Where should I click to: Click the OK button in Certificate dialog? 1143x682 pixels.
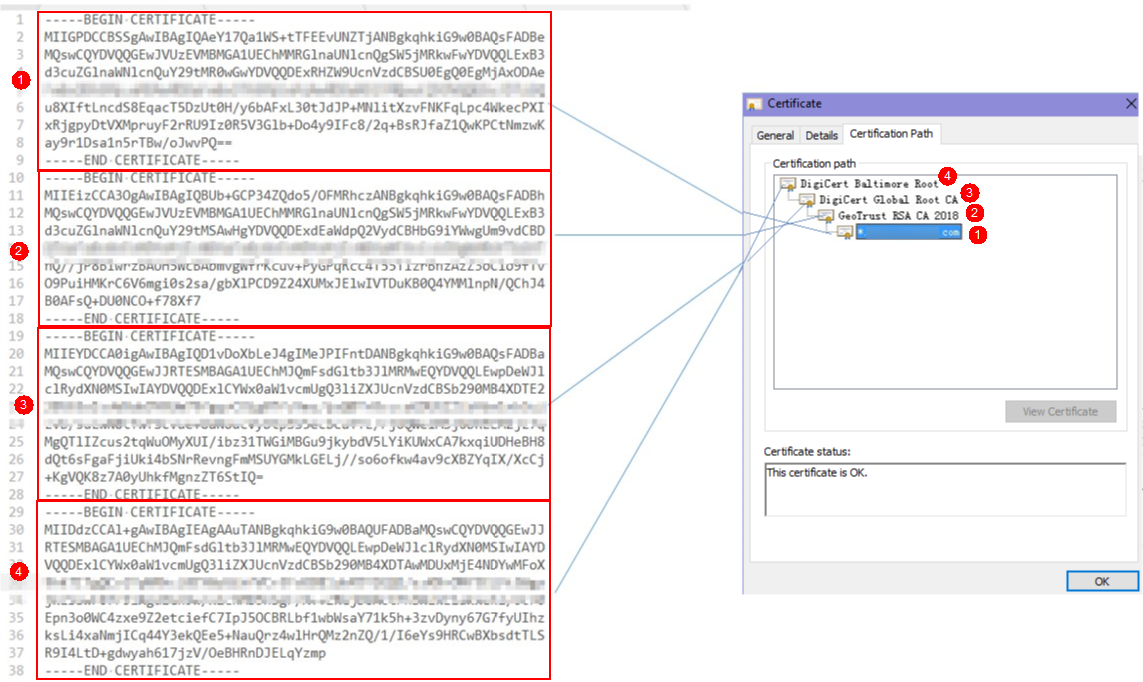pyautogui.click(x=1101, y=581)
